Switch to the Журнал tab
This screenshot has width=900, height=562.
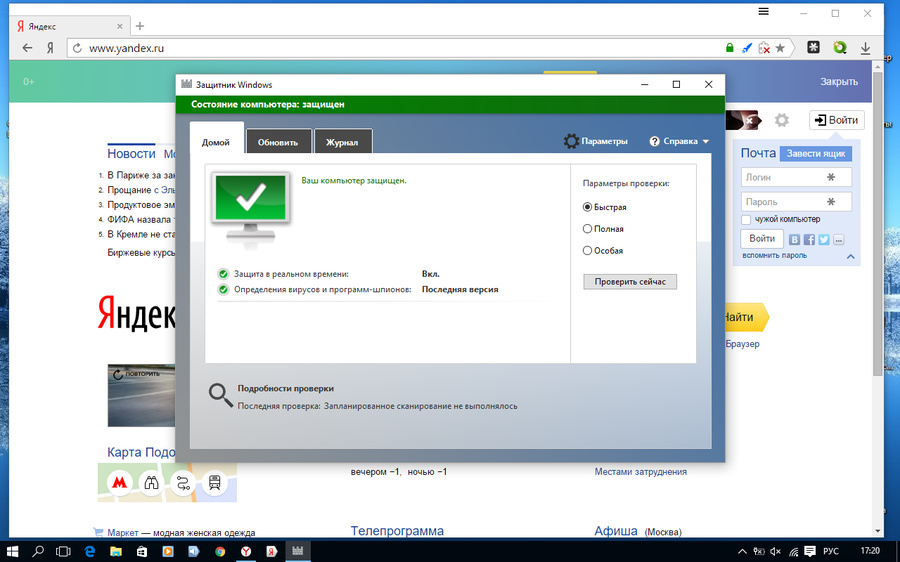click(x=342, y=142)
